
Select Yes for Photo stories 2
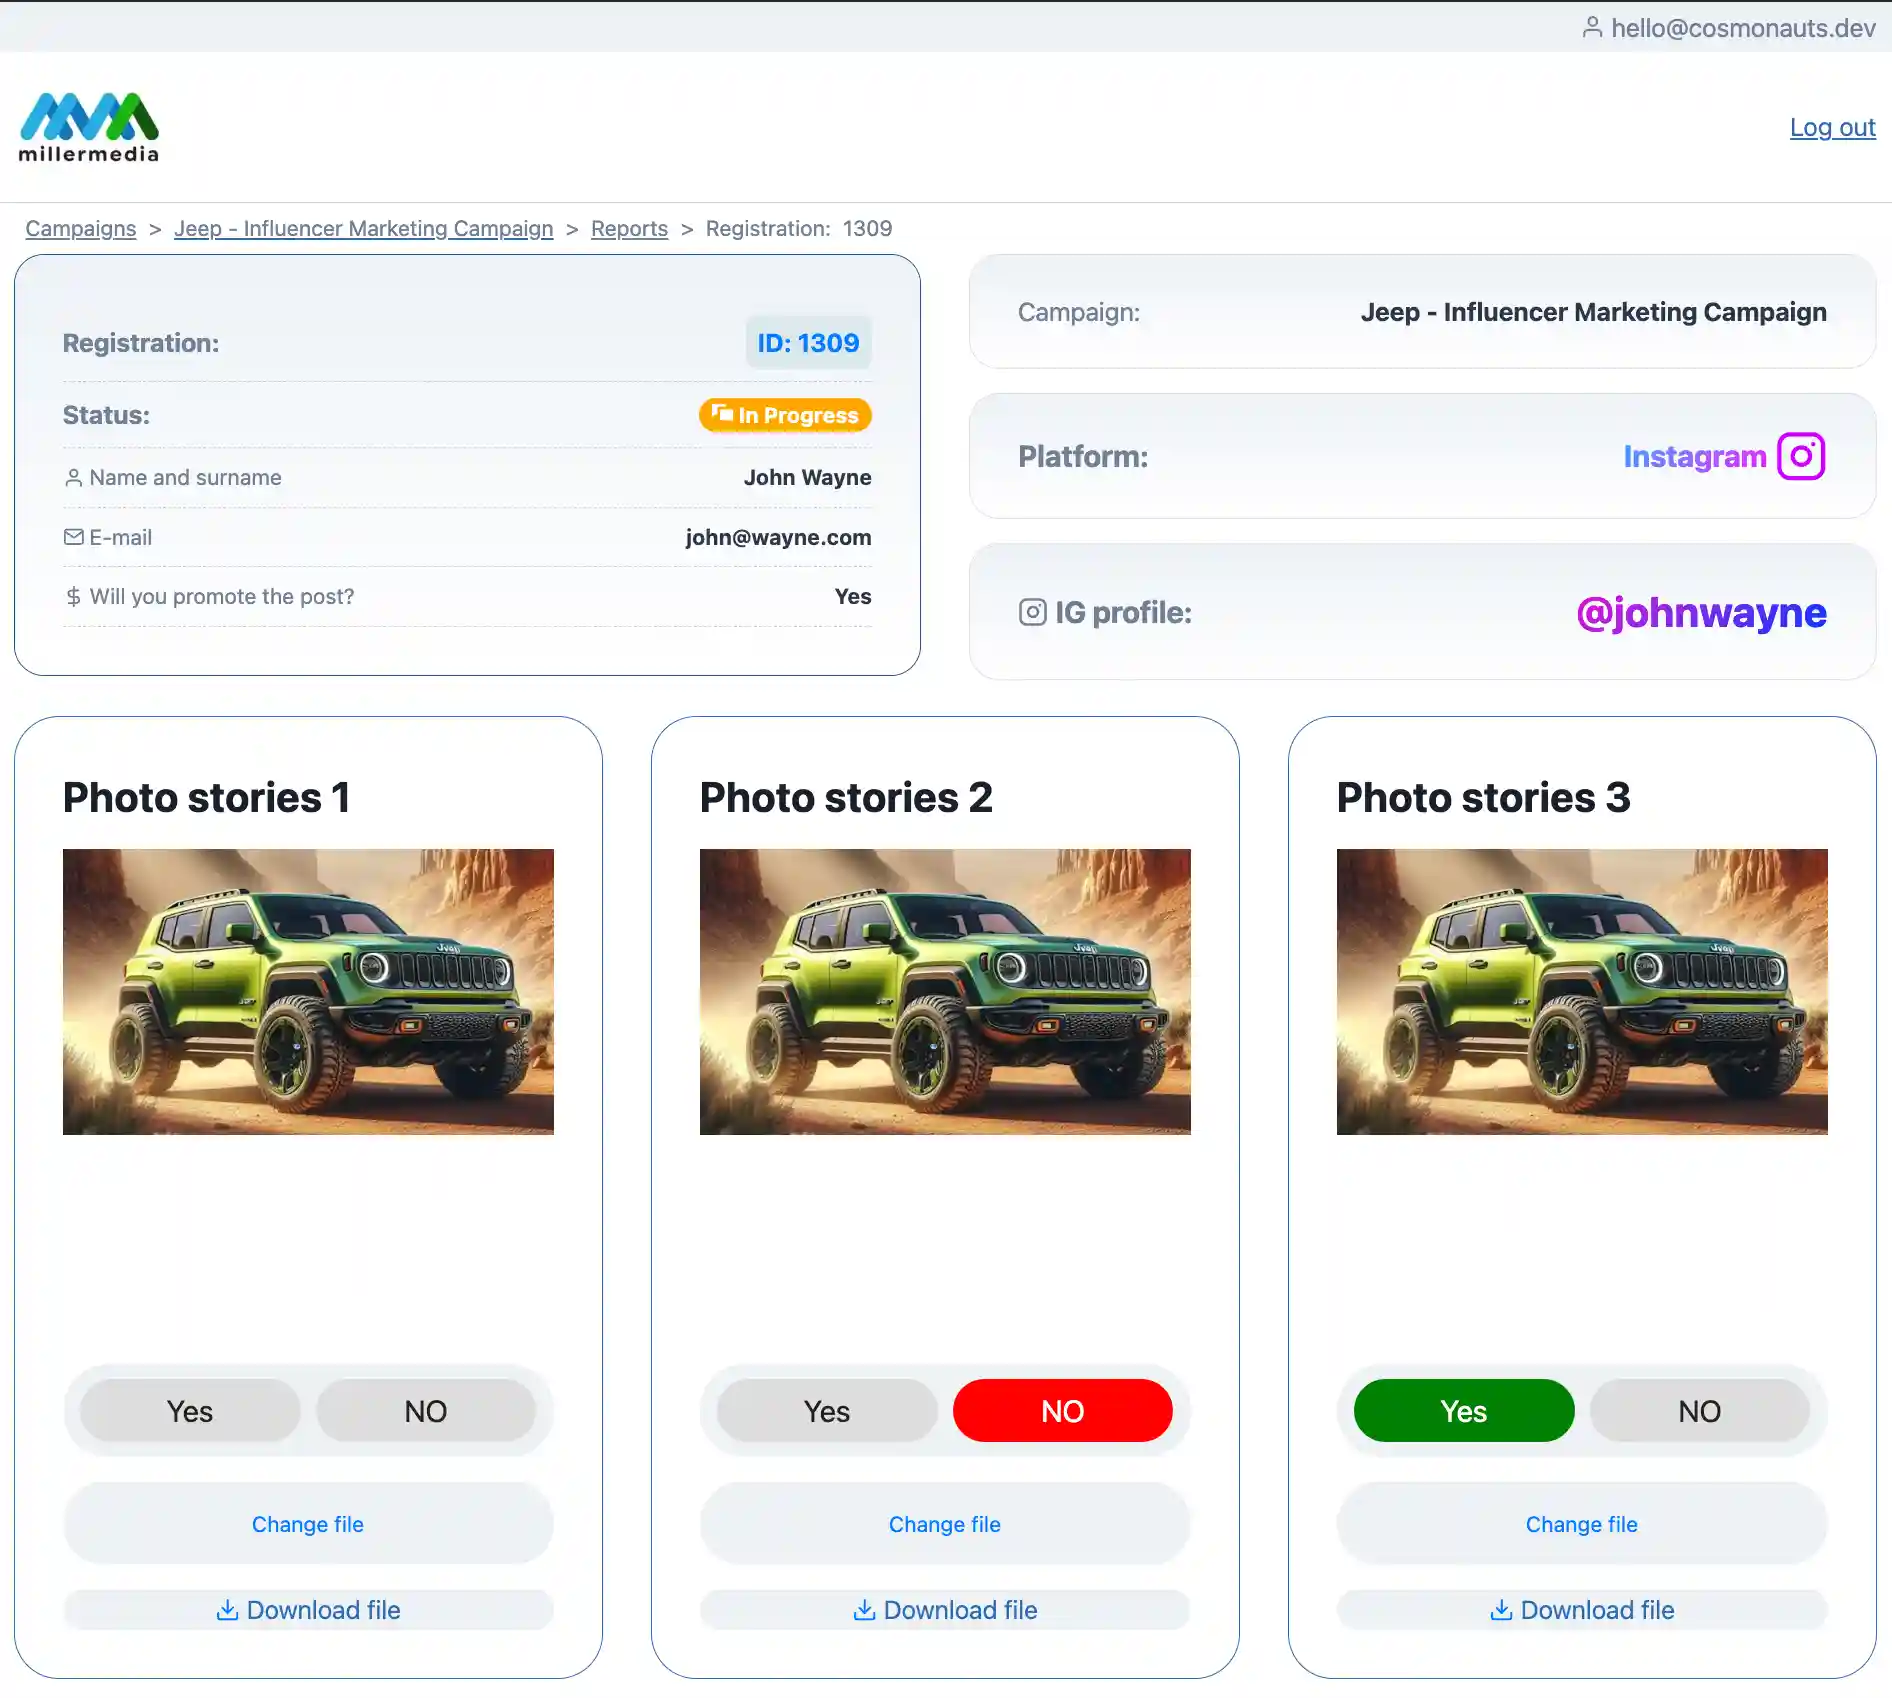coord(827,1411)
